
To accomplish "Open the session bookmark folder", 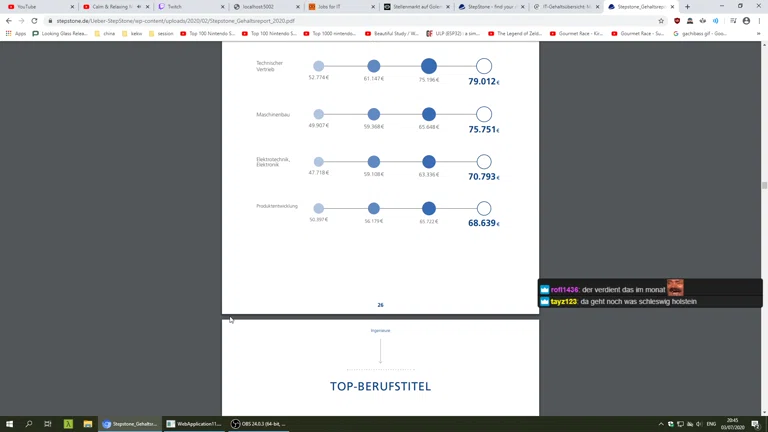I will (x=161, y=34).
